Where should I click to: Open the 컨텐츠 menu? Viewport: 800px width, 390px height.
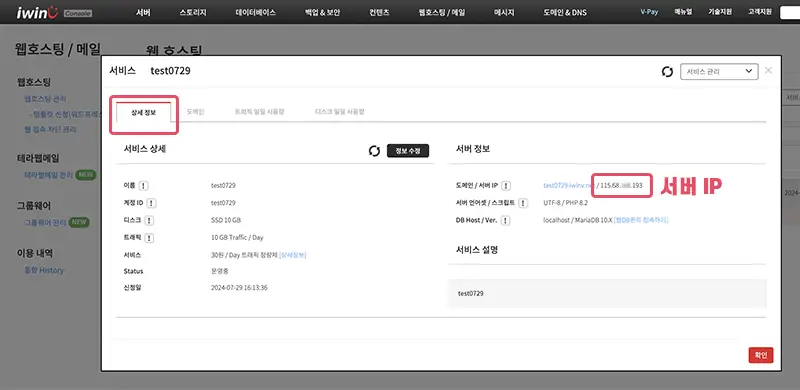[379, 13]
